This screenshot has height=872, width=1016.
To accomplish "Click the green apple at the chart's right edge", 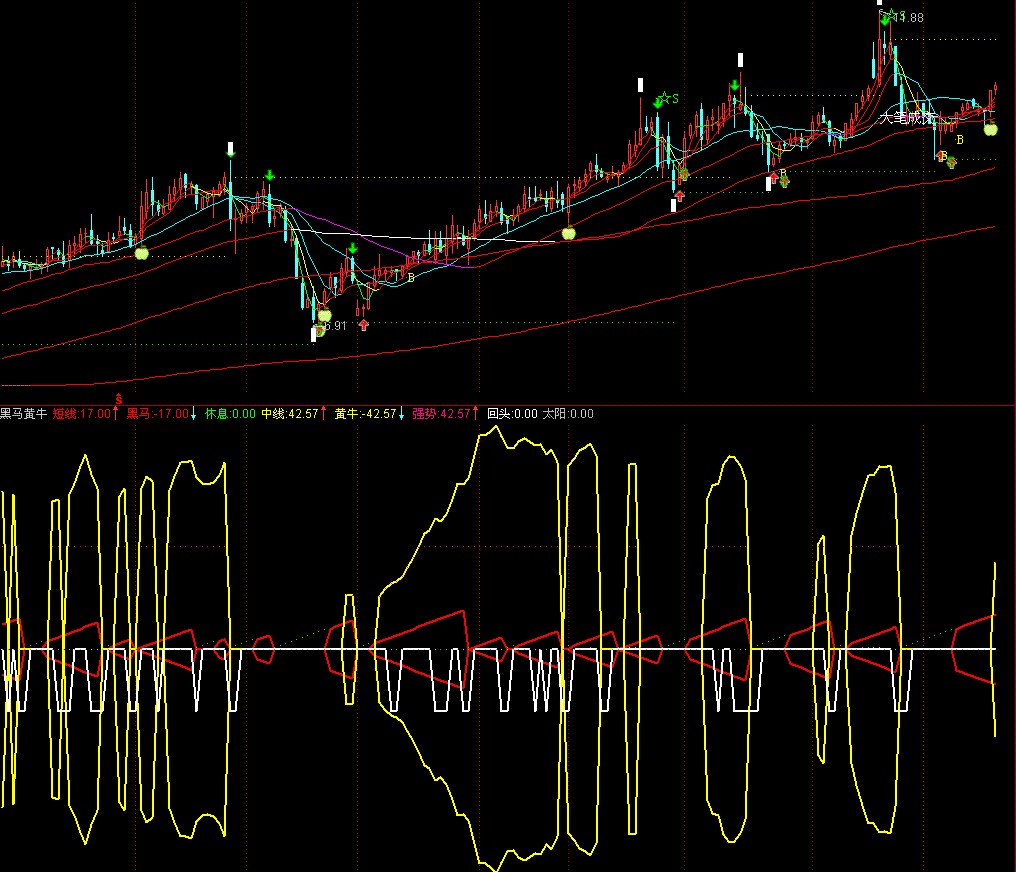I will [991, 129].
